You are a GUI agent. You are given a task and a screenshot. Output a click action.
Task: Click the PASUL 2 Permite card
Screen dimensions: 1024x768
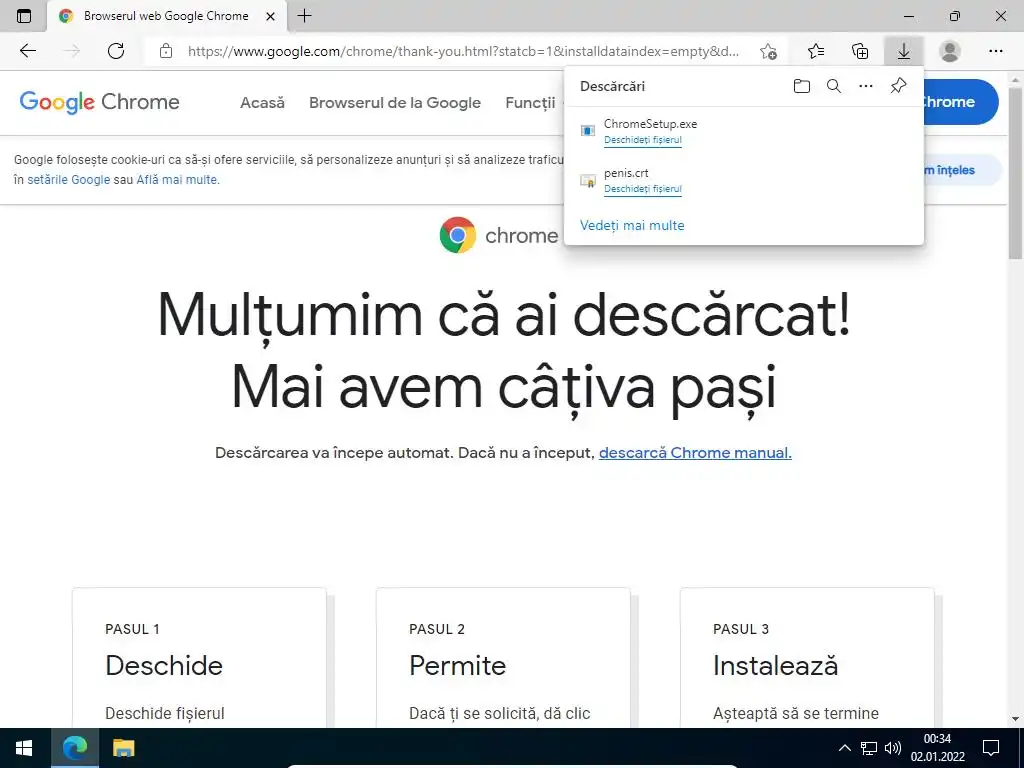(503, 658)
